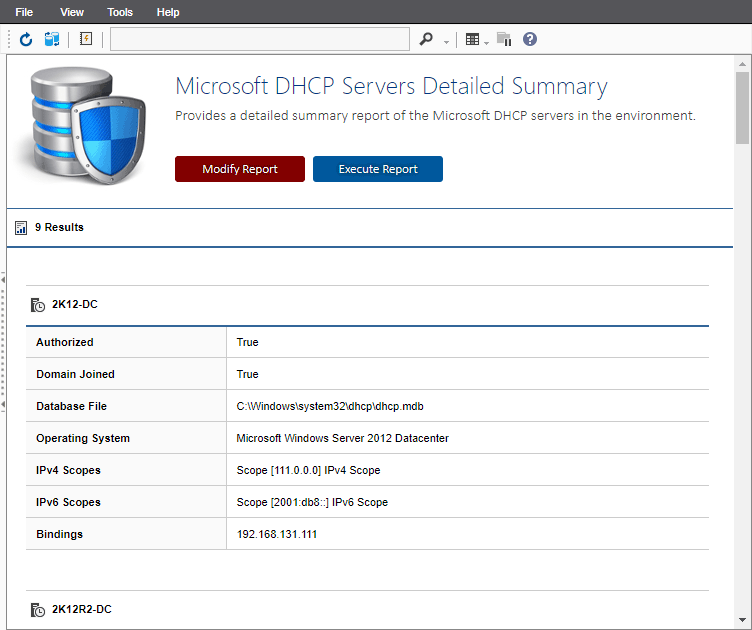
Task: Click the lightning bolt report icon
Action: (86, 39)
